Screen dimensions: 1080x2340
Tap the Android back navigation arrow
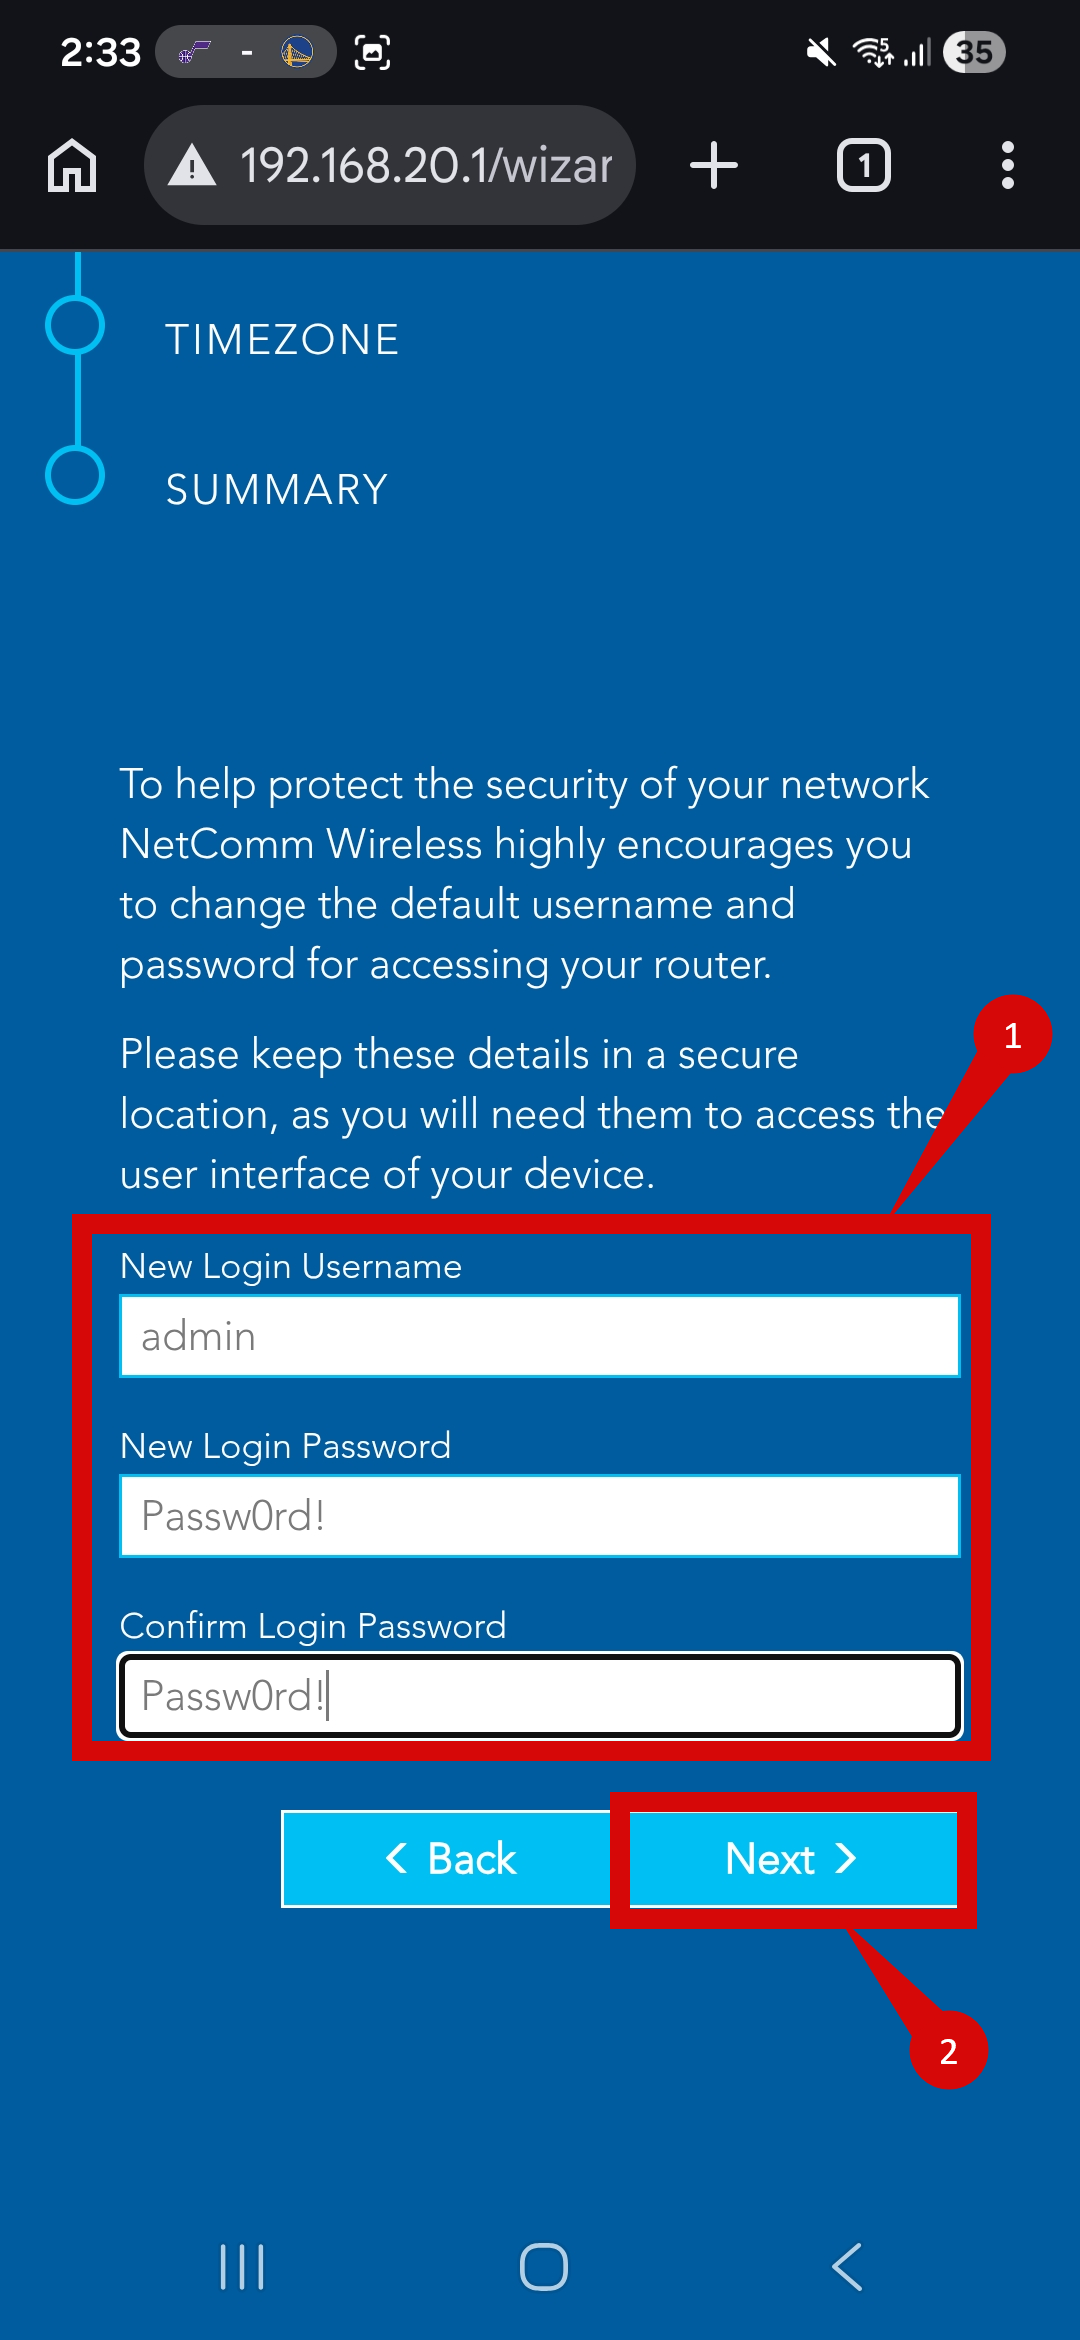point(847,2266)
